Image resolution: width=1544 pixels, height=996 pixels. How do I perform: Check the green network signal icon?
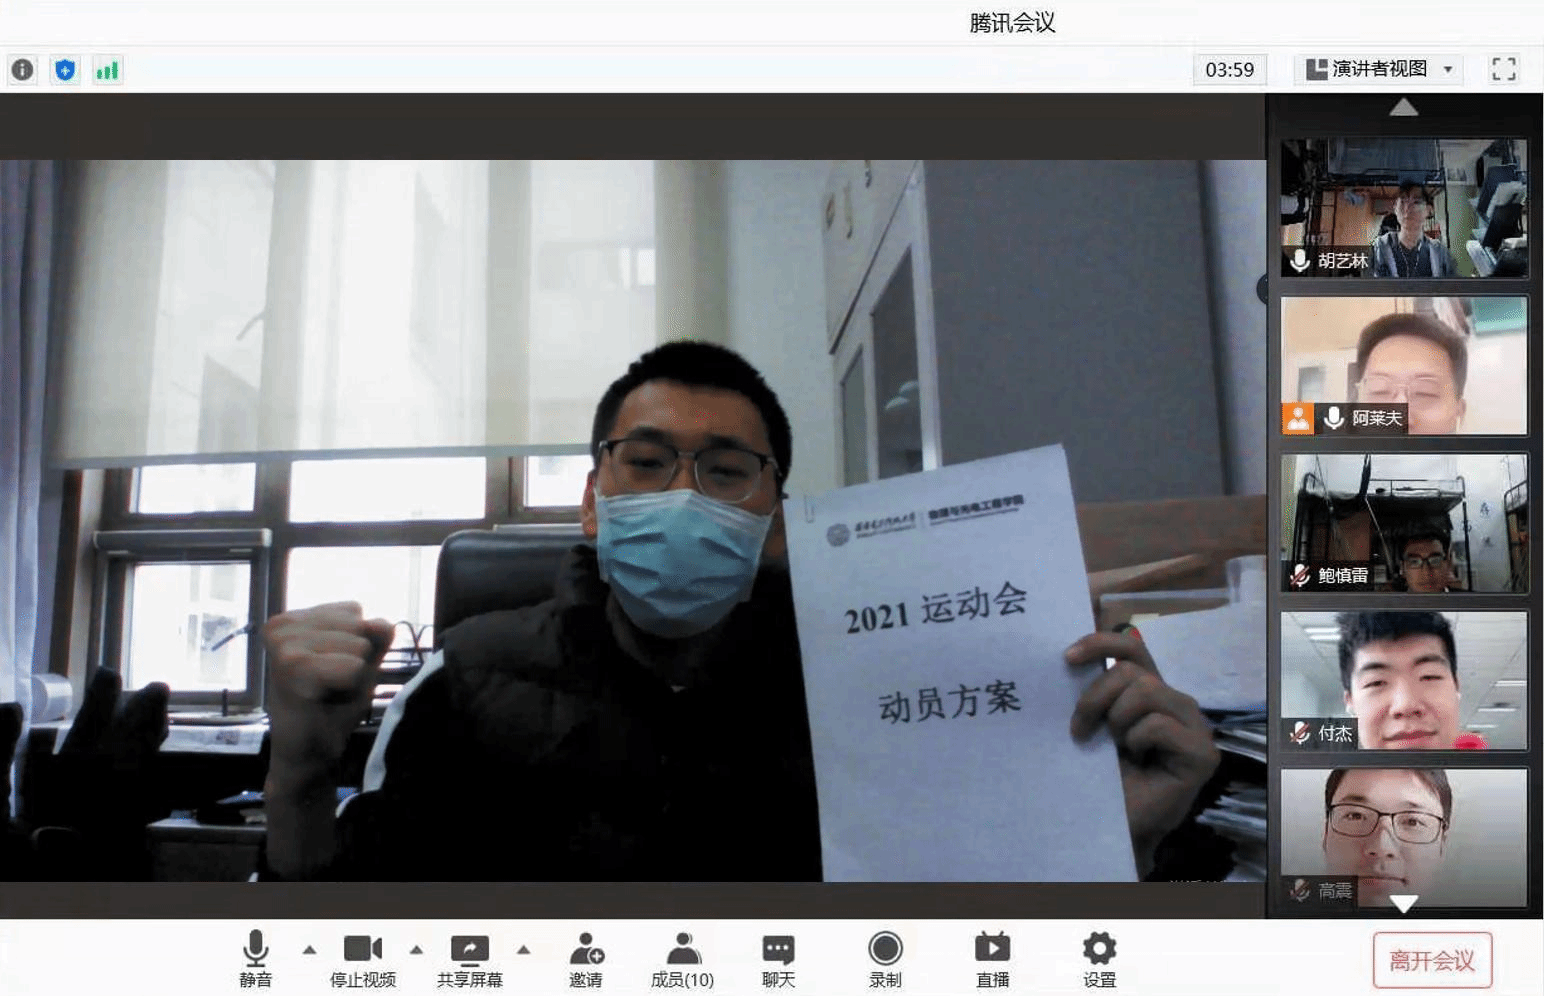107,70
